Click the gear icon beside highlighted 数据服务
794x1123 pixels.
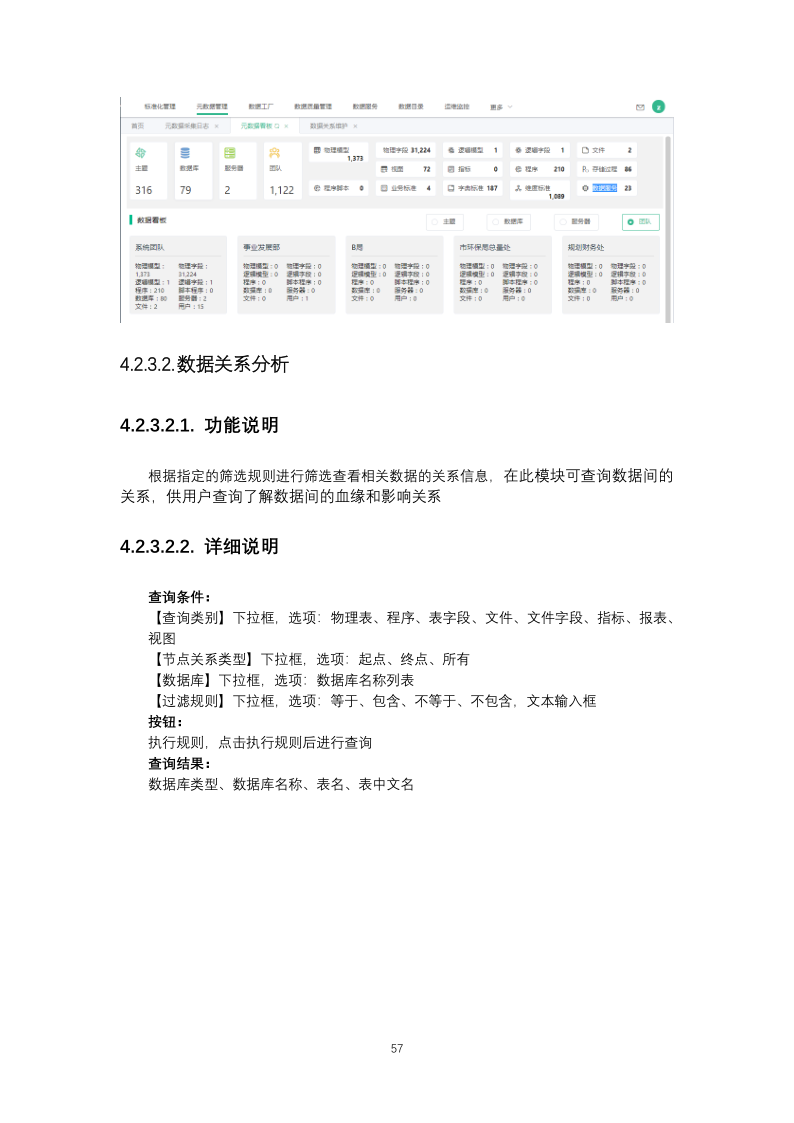click(x=585, y=188)
